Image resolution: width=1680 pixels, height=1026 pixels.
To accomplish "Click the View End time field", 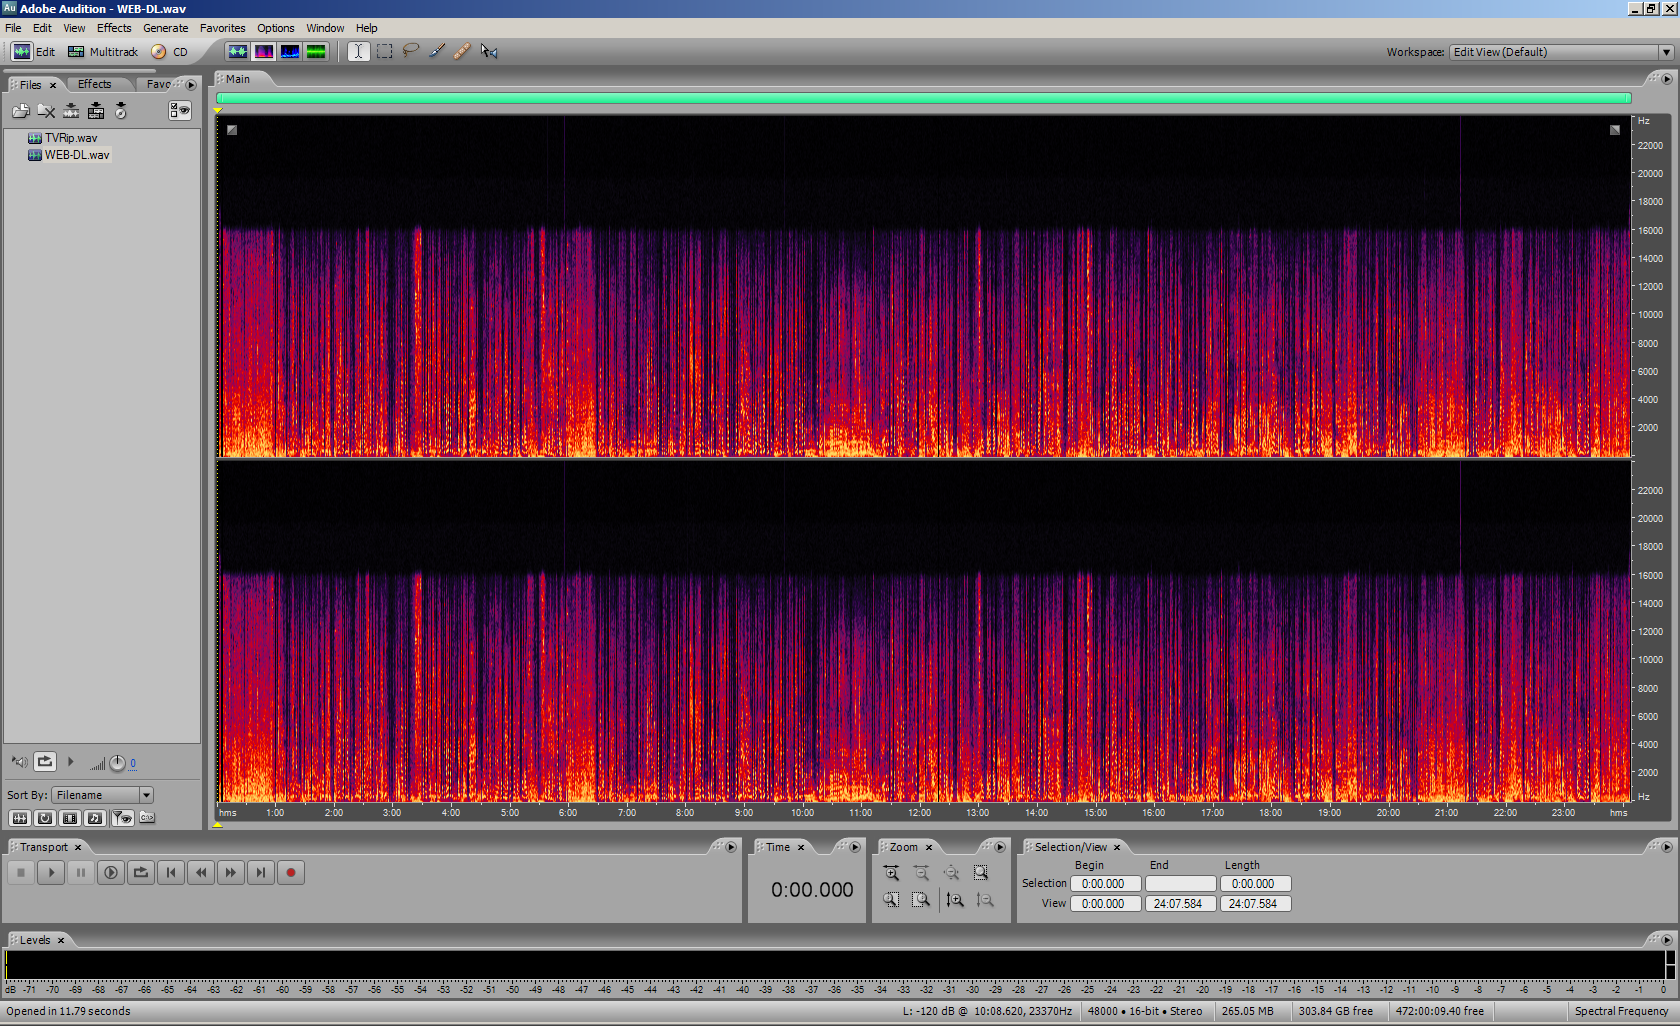I will pyautogui.click(x=1180, y=904).
